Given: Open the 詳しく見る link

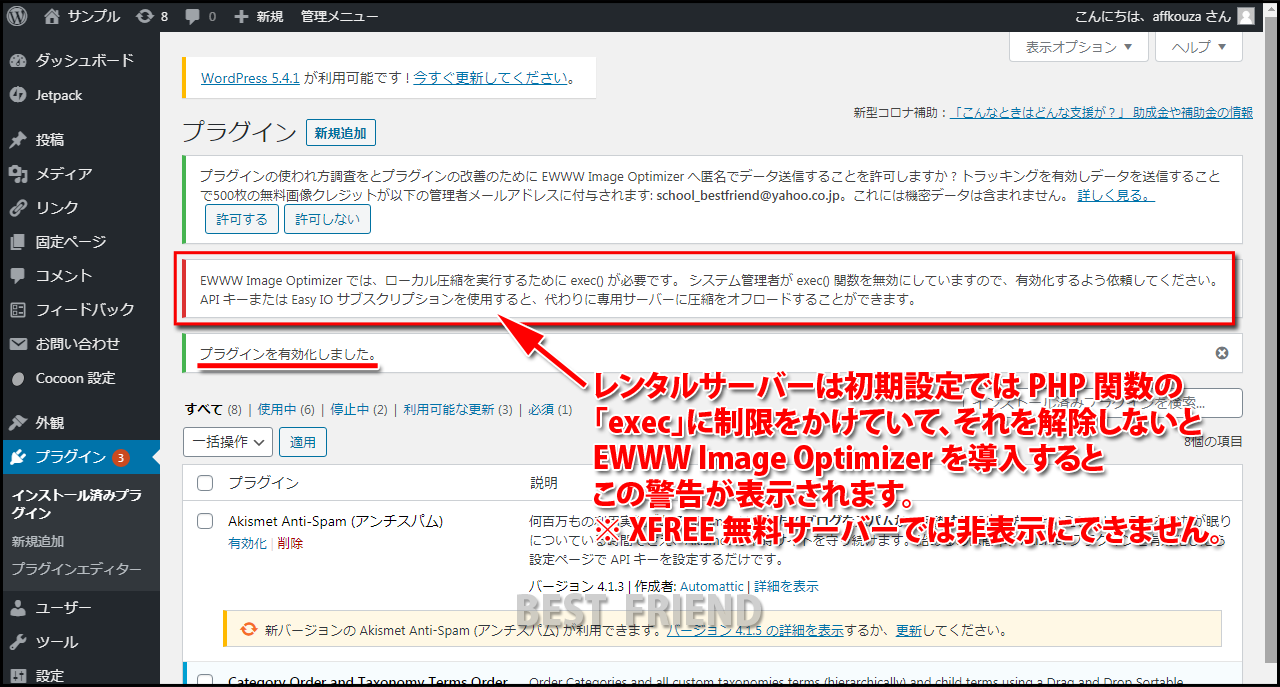Looking at the screenshot, I should point(1116,195).
